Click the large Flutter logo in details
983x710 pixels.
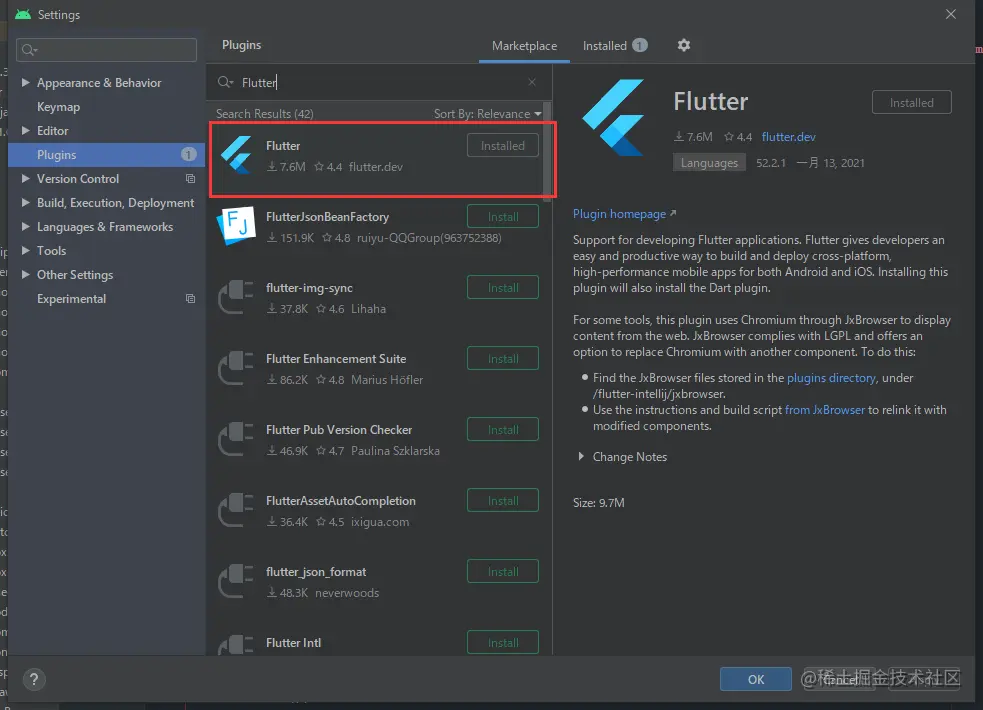point(613,118)
